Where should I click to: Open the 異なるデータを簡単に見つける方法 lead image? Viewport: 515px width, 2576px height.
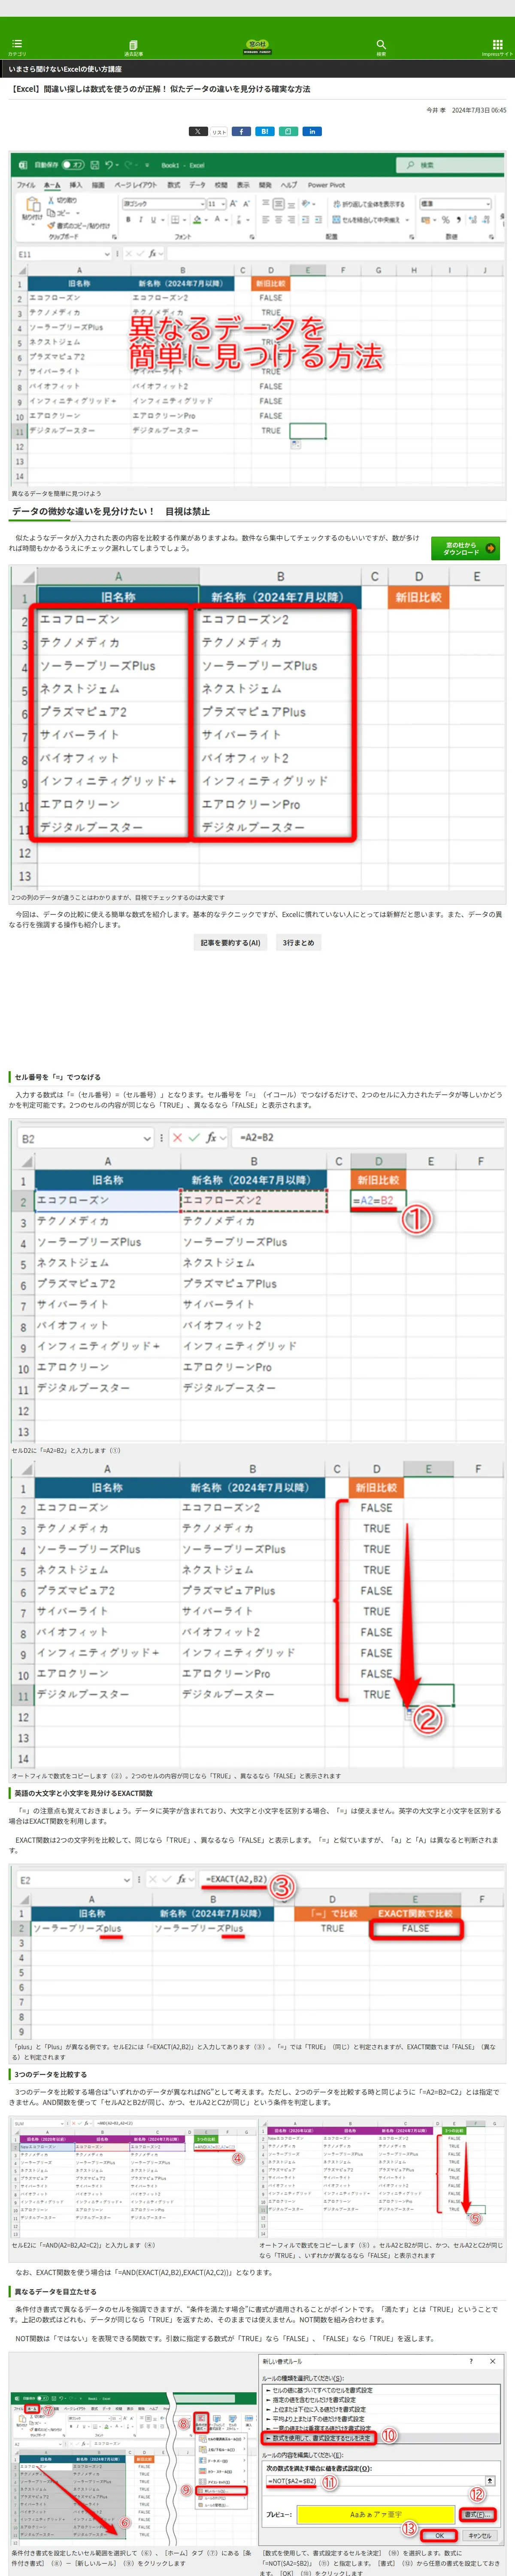click(257, 319)
